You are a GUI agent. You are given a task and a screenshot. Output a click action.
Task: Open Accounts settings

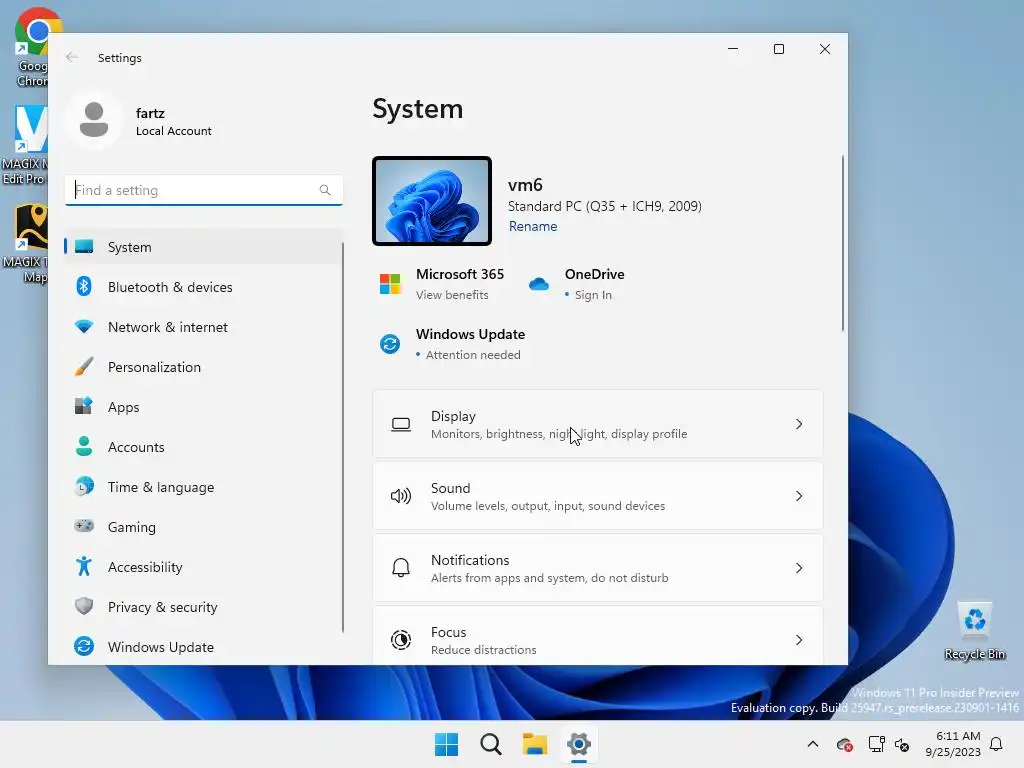click(x=203, y=447)
